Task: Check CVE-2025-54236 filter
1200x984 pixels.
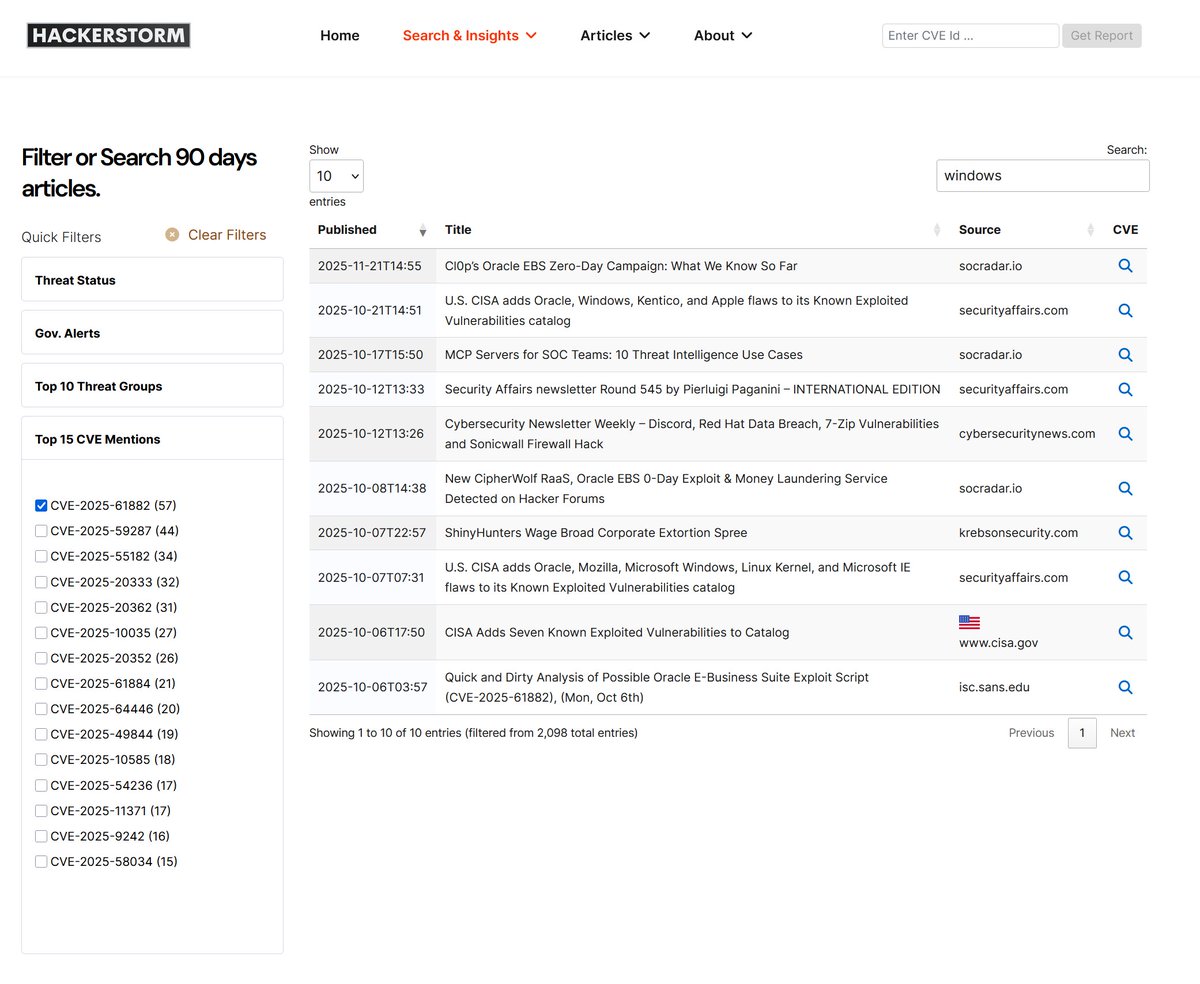Action: tap(41, 786)
